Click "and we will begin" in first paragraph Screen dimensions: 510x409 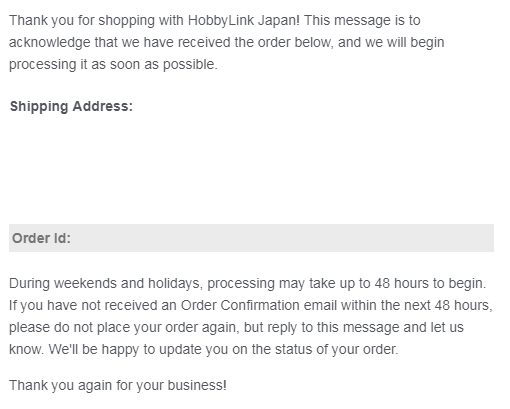coord(391,43)
